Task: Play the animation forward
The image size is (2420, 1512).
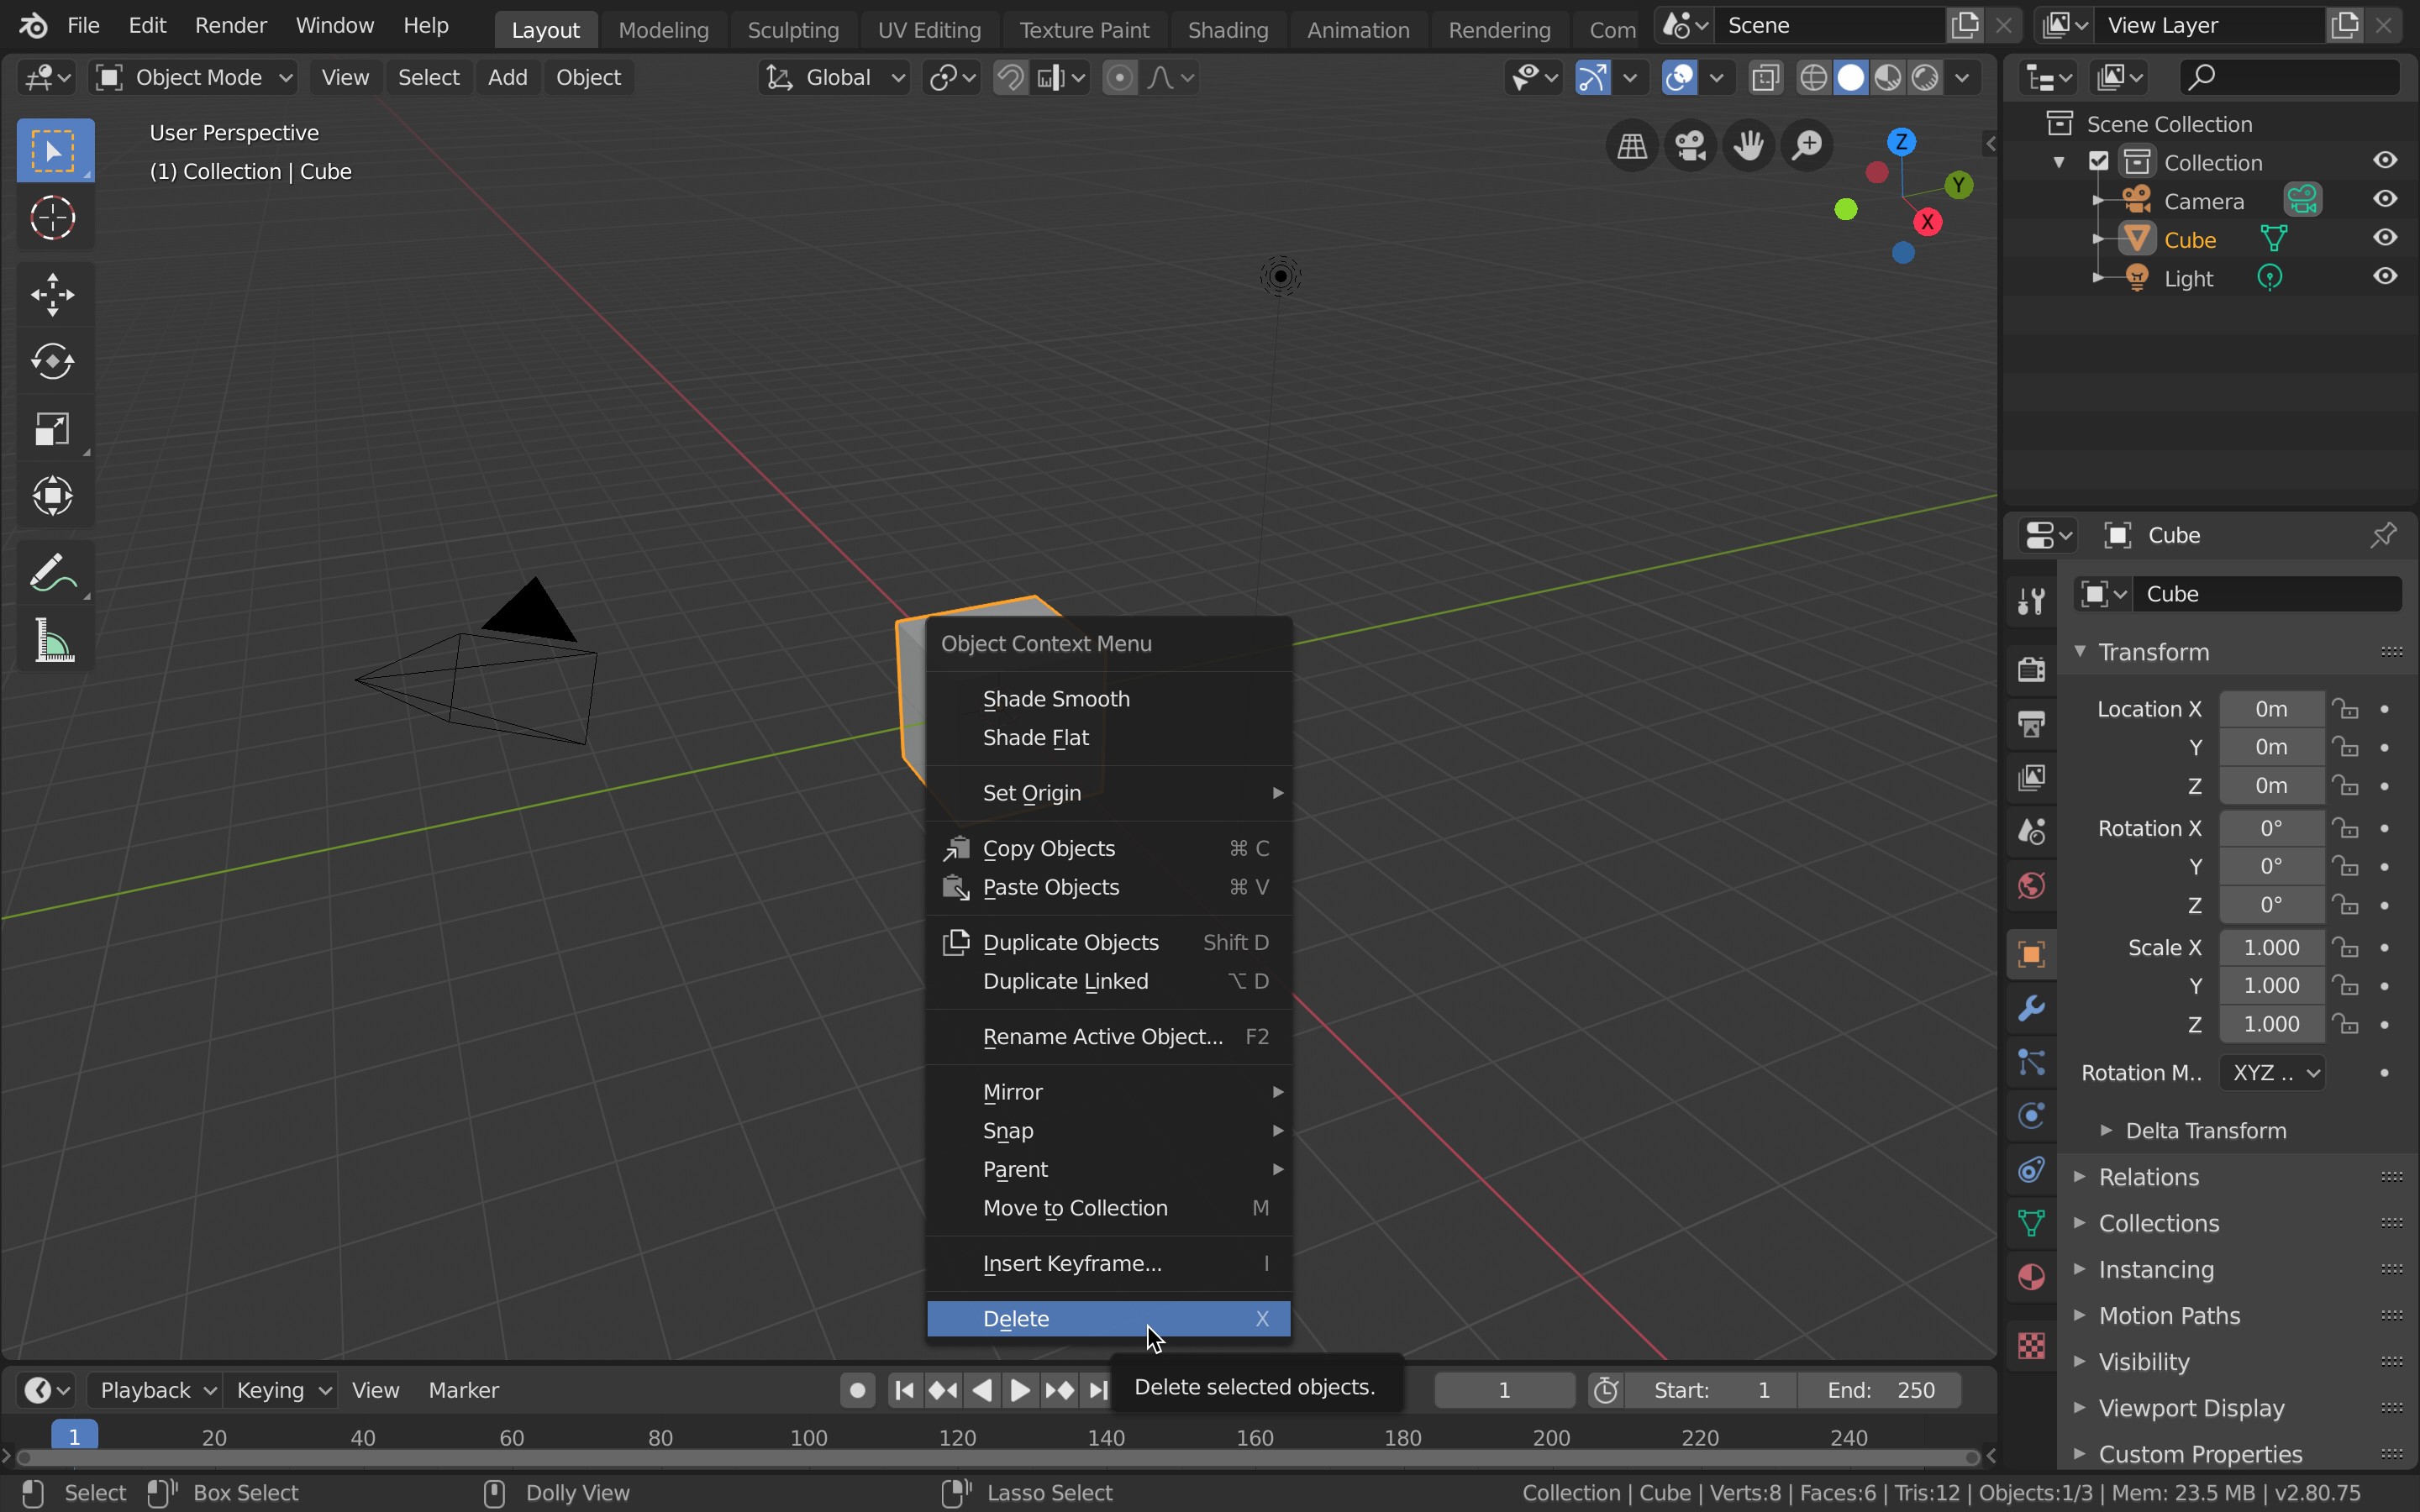Action: [x=1020, y=1390]
